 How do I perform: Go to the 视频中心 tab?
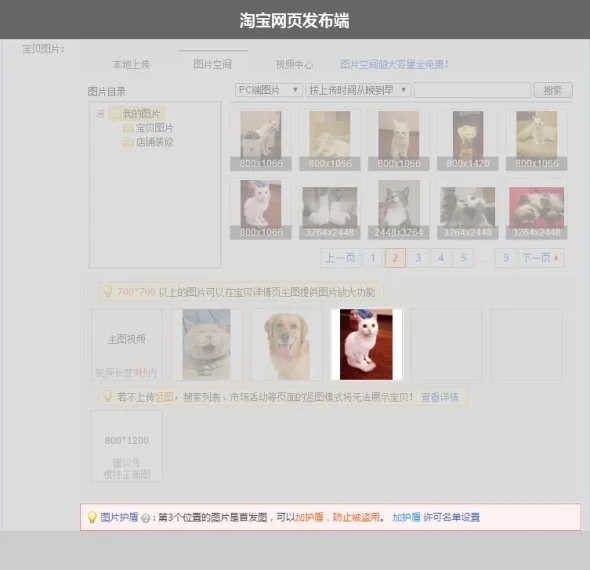[x=294, y=64]
